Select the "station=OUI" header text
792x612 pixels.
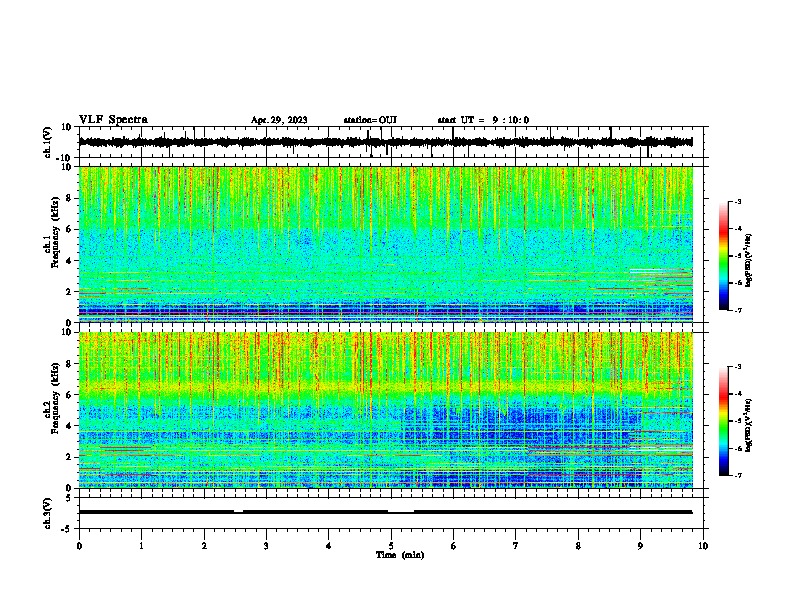coord(370,120)
